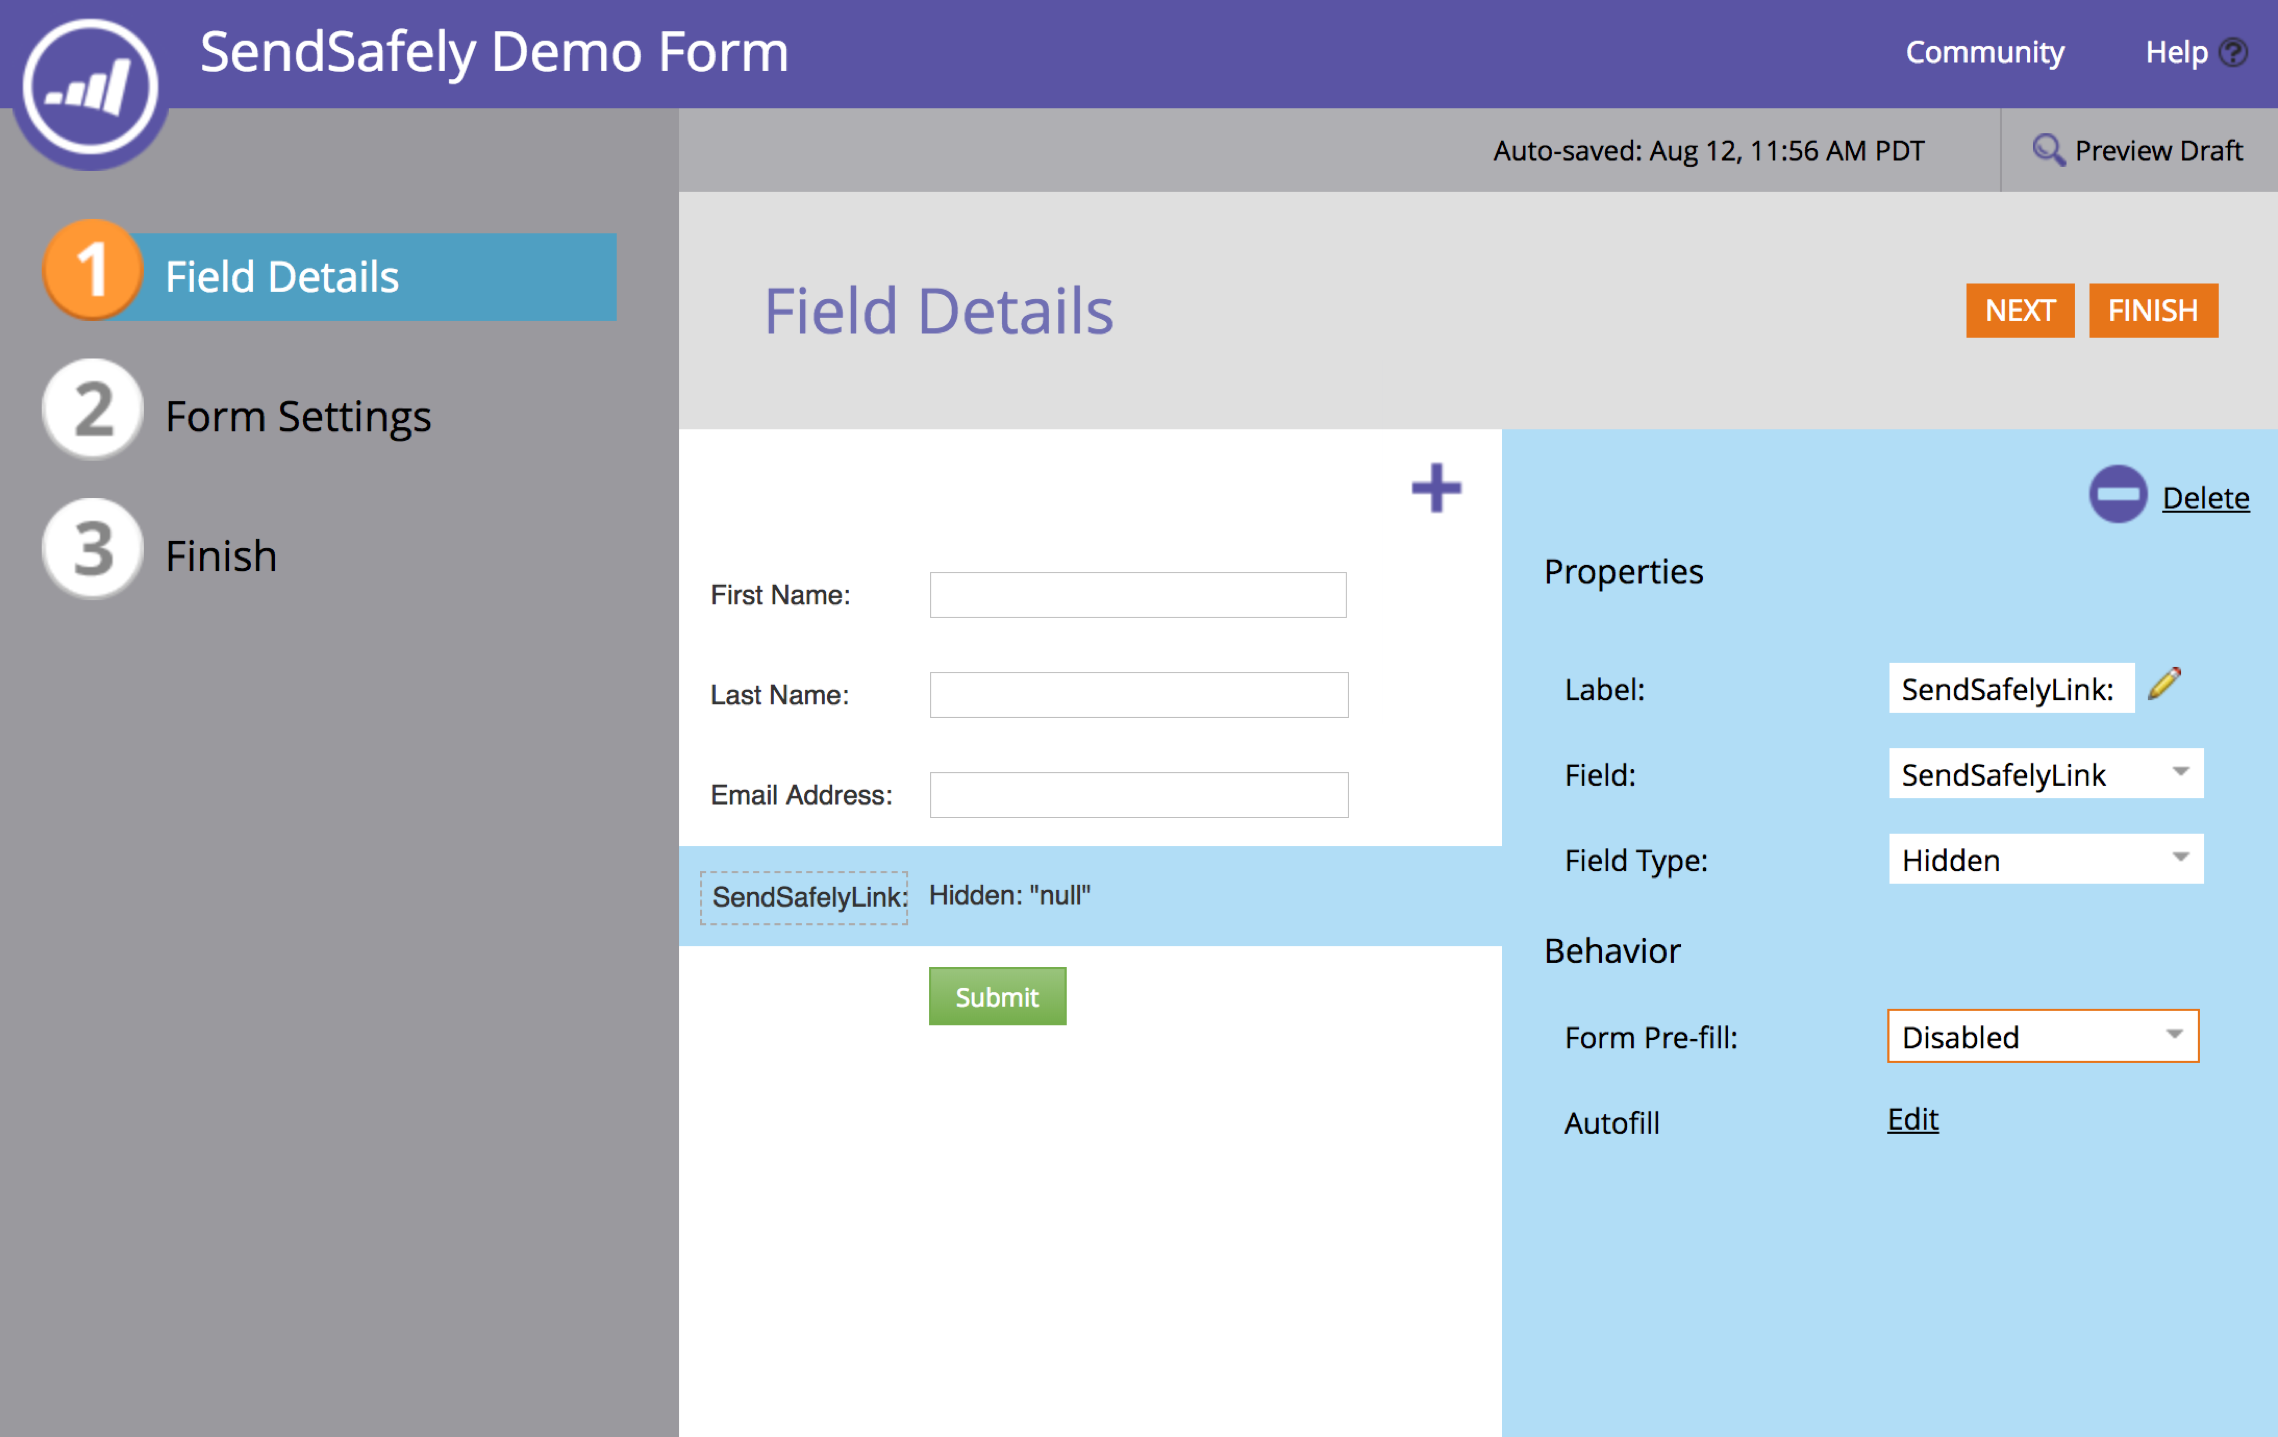Click the Auto-saved timestamp text

tap(1708, 150)
